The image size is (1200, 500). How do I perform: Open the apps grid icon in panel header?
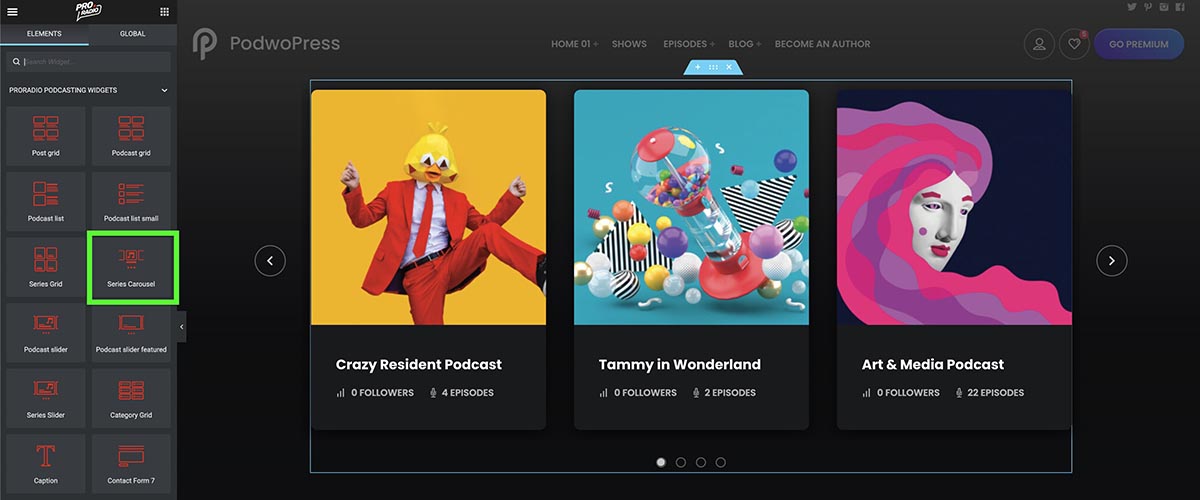[x=165, y=12]
